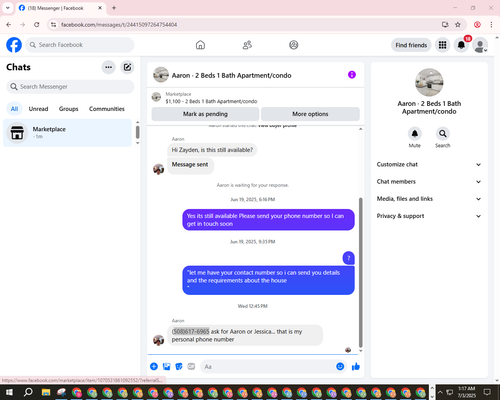The height and width of the screenshot is (400, 500).
Task: Open Facebook home via logo
Action: tap(14, 45)
